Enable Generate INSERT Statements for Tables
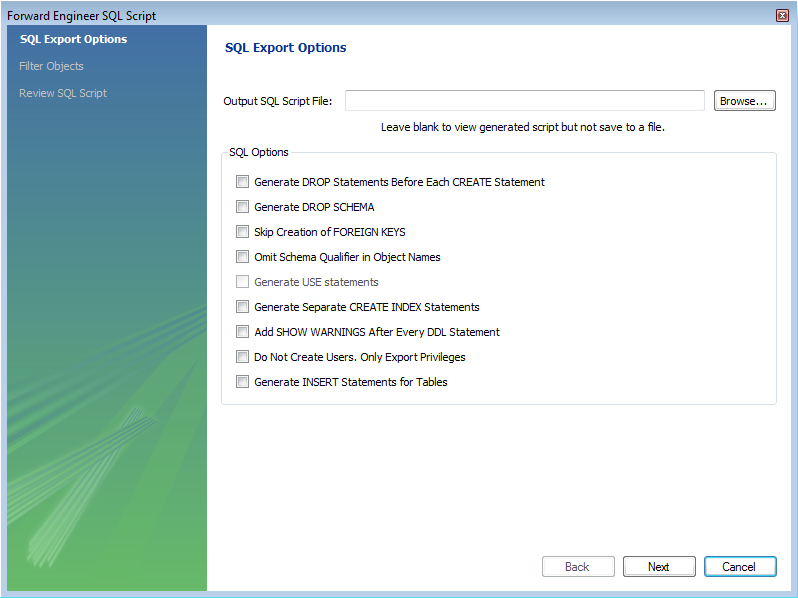This screenshot has height=598, width=798. point(242,382)
